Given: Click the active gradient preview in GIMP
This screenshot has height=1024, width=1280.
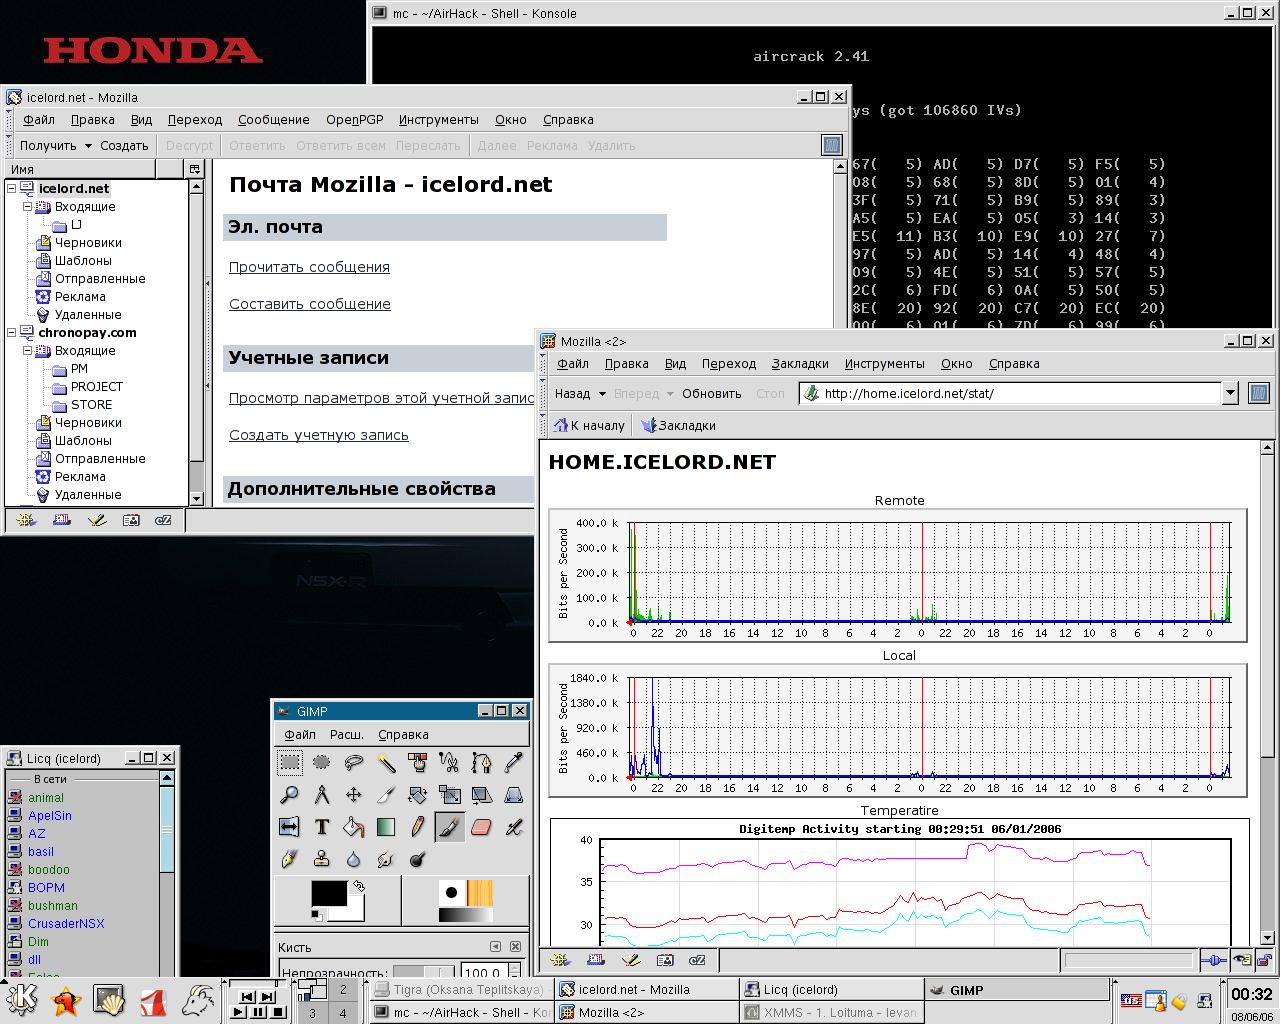Looking at the screenshot, I should click(465, 915).
